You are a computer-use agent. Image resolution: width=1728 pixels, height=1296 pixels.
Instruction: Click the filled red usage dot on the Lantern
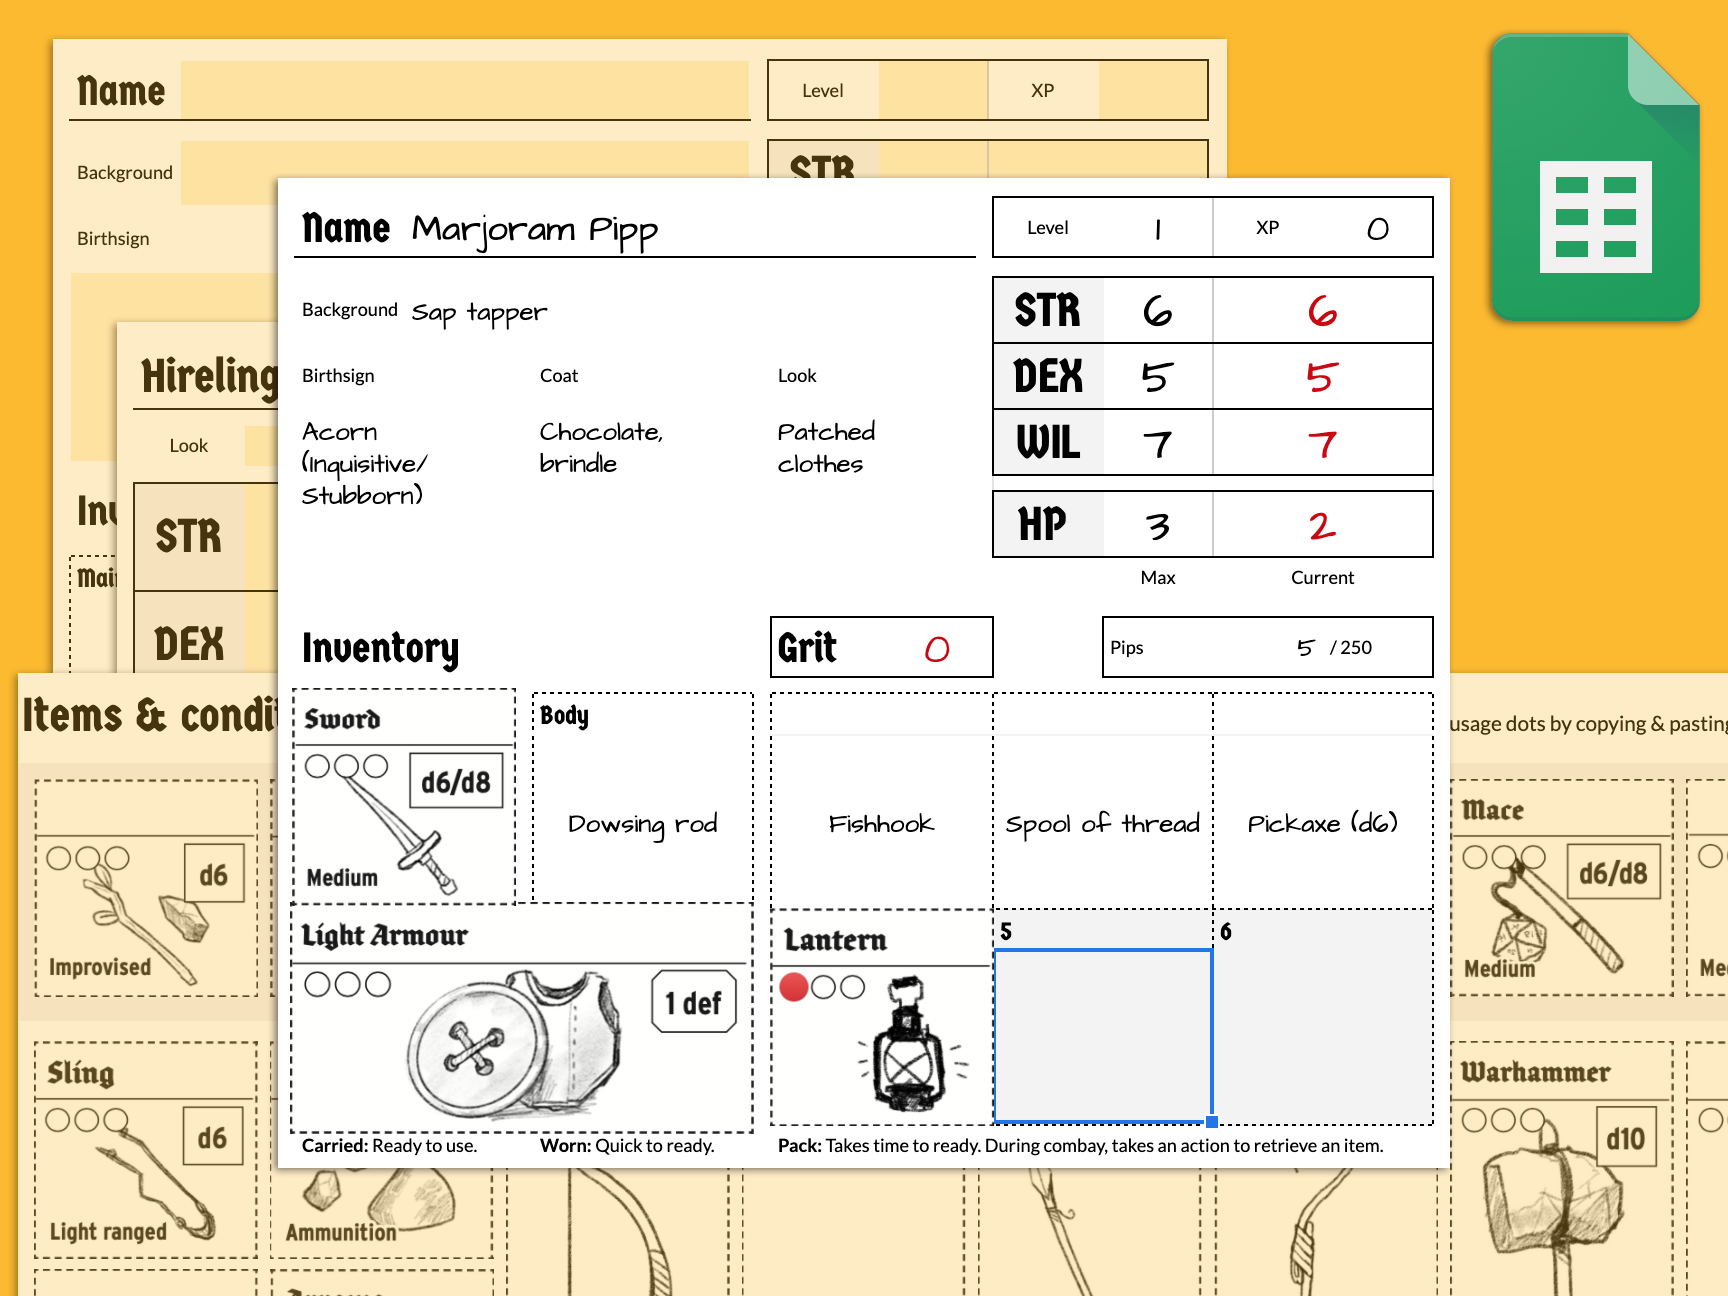(x=795, y=986)
